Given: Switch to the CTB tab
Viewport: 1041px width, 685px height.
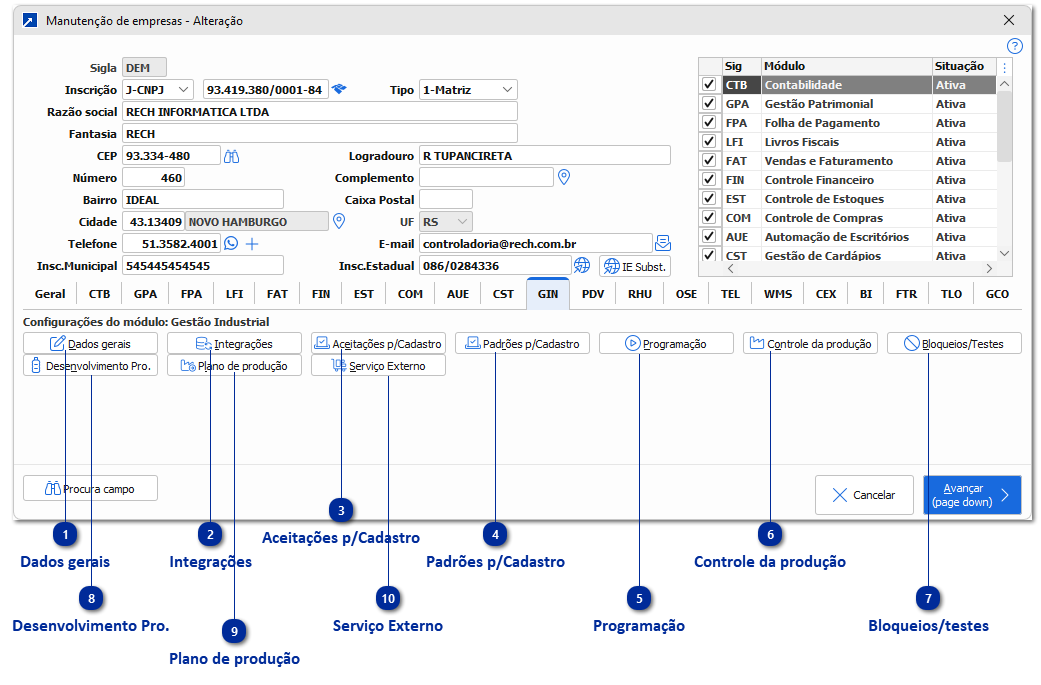Looking at the screenshot, I should [x=100, y=294].
